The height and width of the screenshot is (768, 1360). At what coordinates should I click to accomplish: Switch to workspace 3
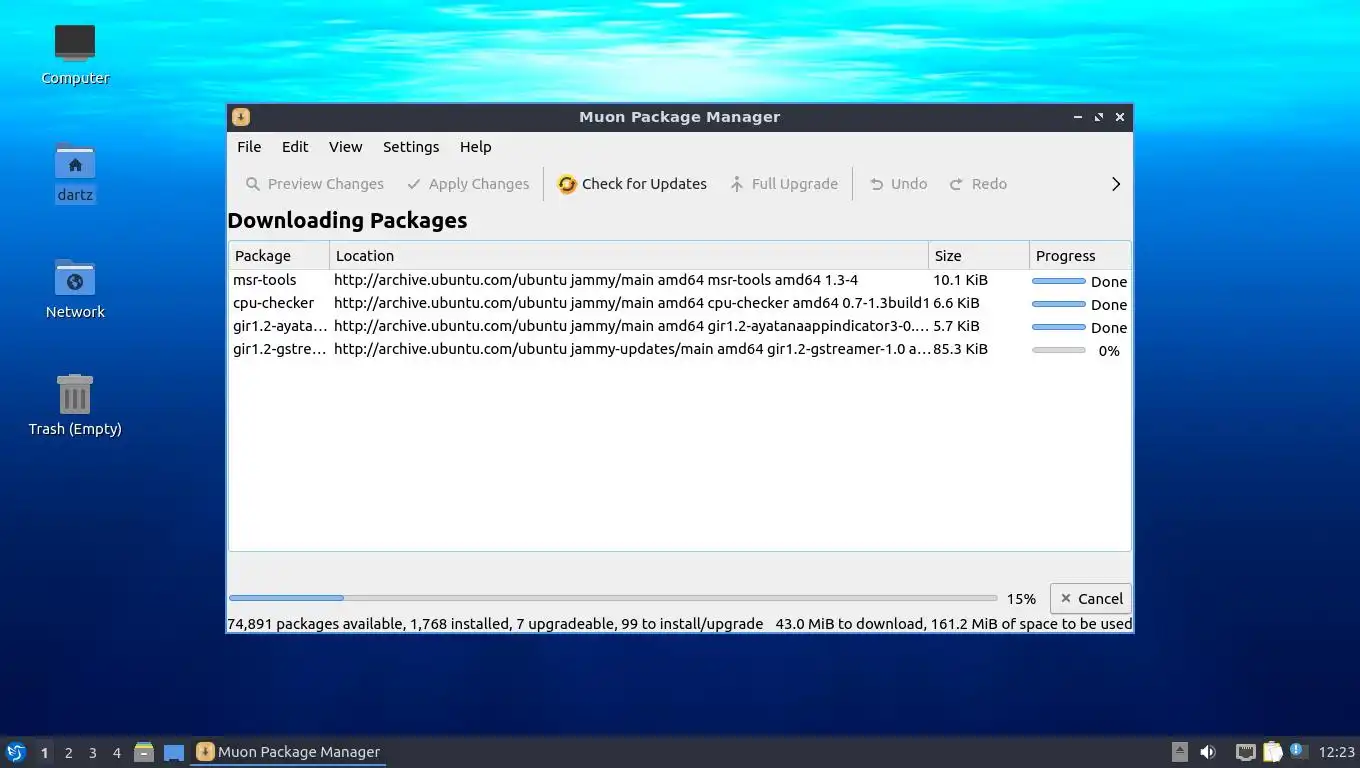pos(92,753)
